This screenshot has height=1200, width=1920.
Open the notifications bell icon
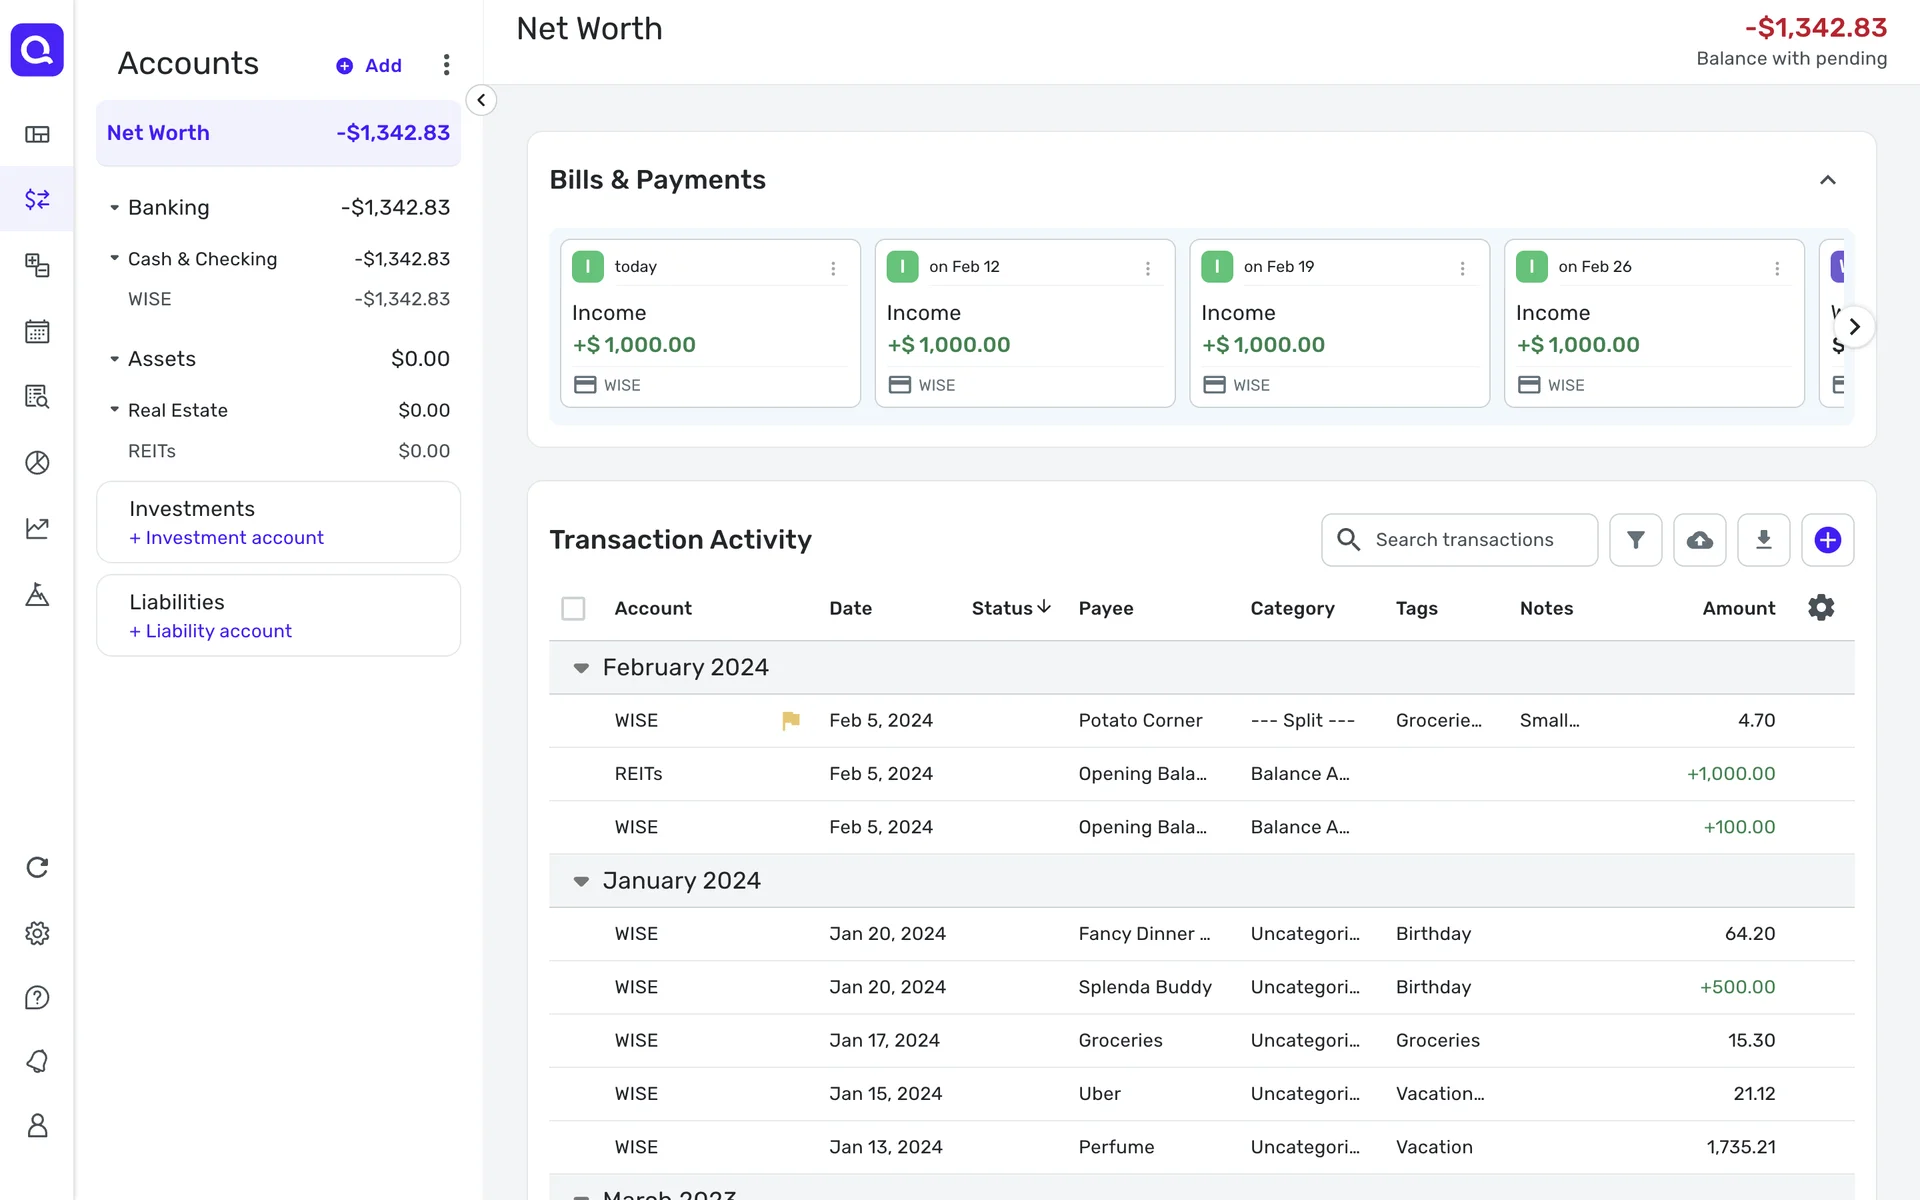point(37,1061)
